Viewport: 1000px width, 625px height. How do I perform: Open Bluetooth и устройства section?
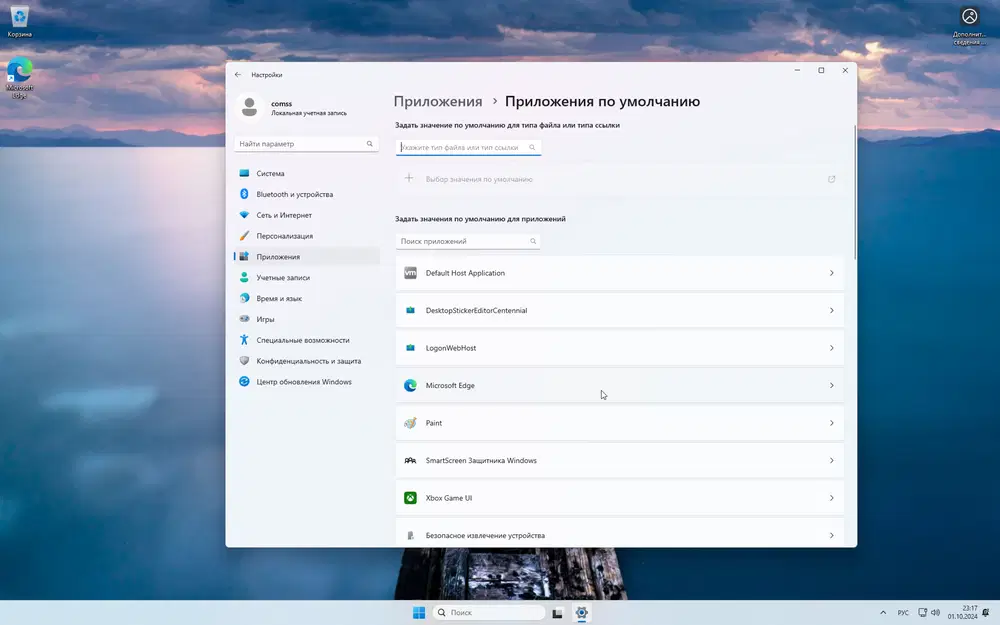pos(307,194)
